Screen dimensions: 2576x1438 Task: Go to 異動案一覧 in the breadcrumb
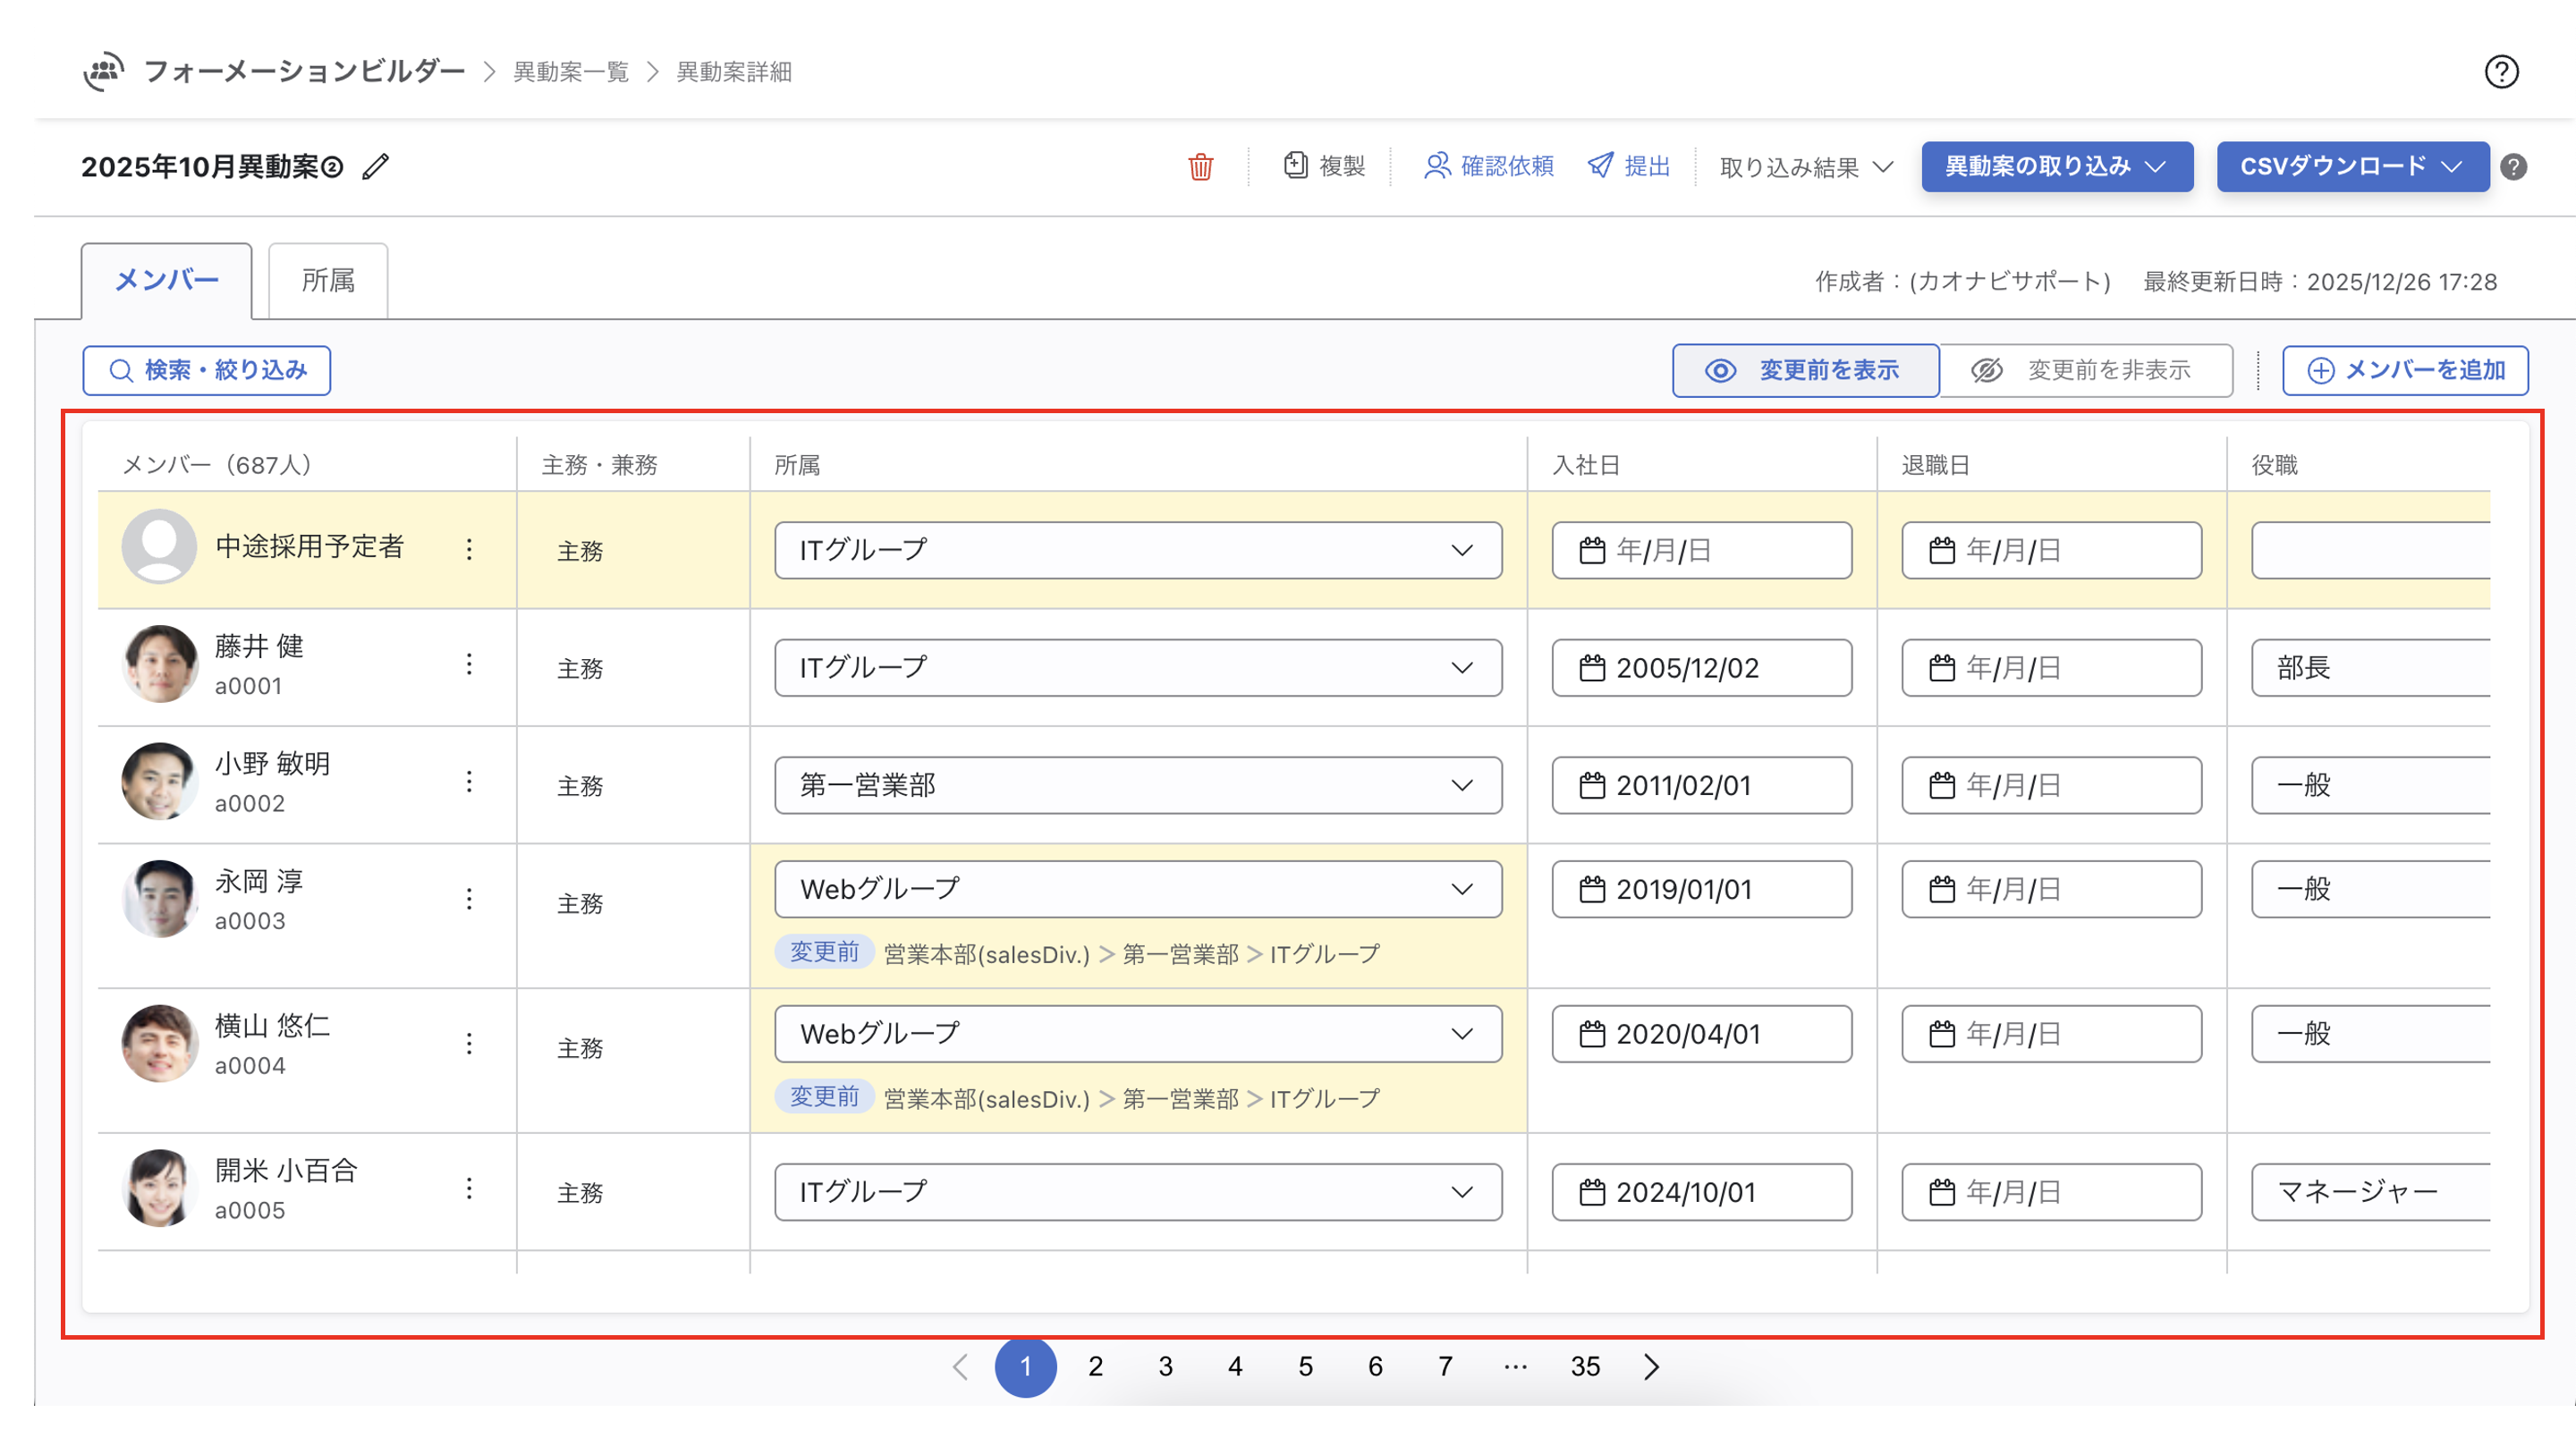click(570, 72)
